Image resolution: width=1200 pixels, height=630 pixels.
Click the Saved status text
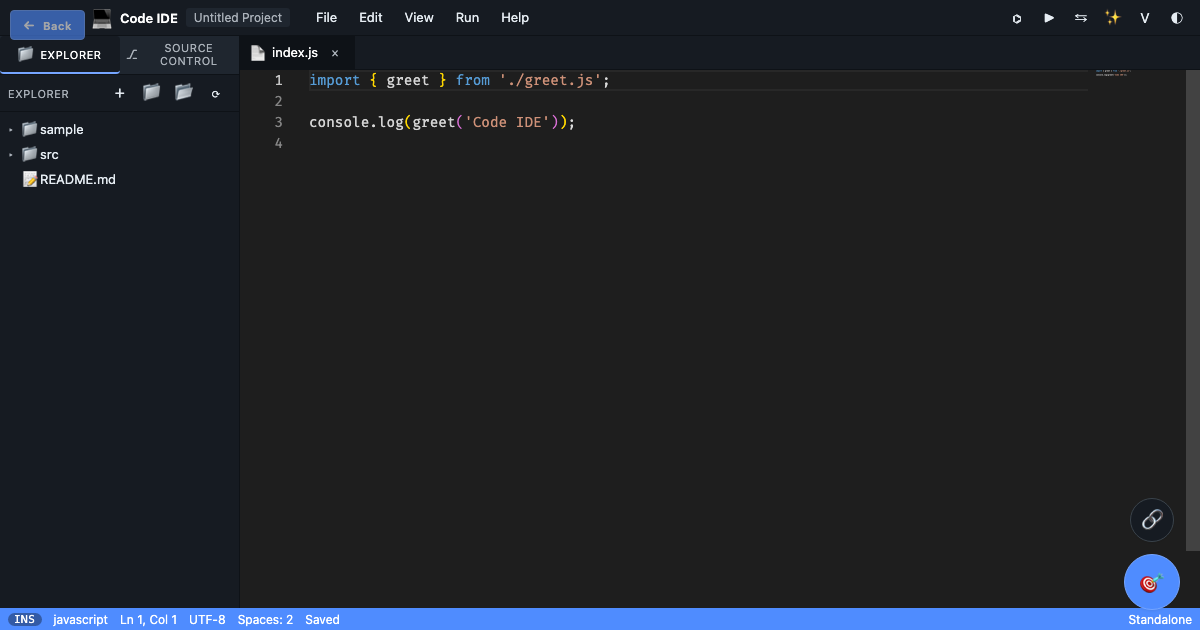[322, 620]
